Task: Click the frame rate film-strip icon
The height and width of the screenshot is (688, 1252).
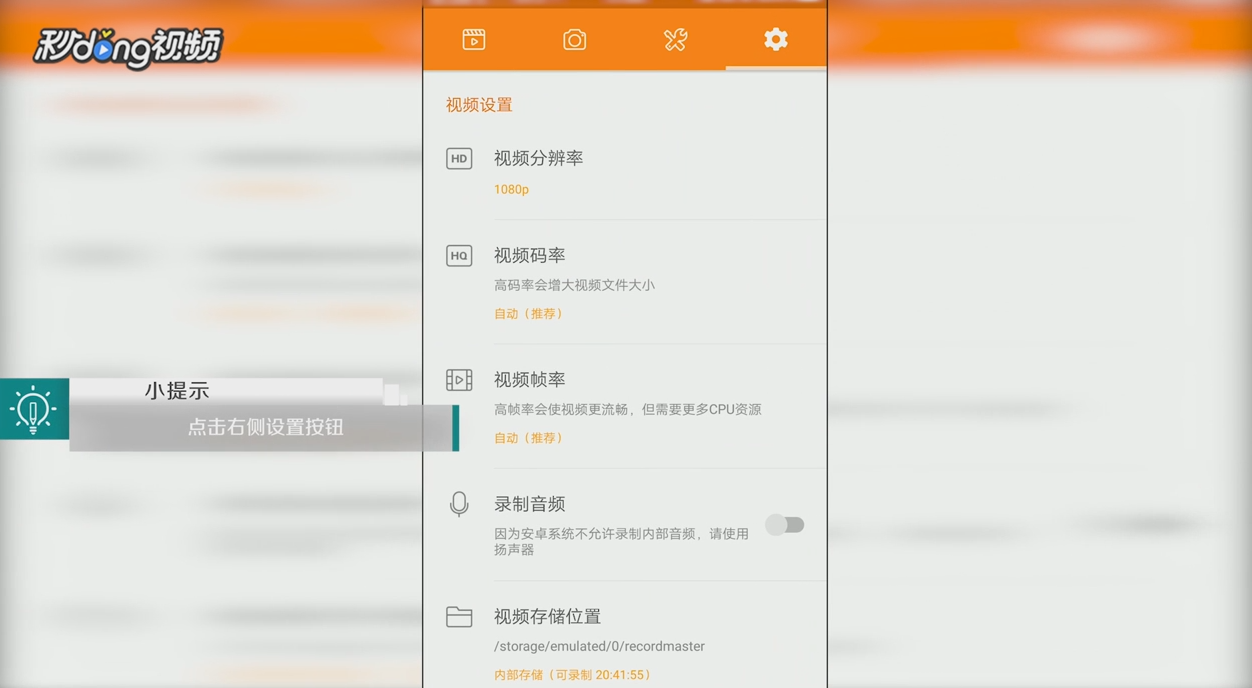Action: tap(459, 380)
